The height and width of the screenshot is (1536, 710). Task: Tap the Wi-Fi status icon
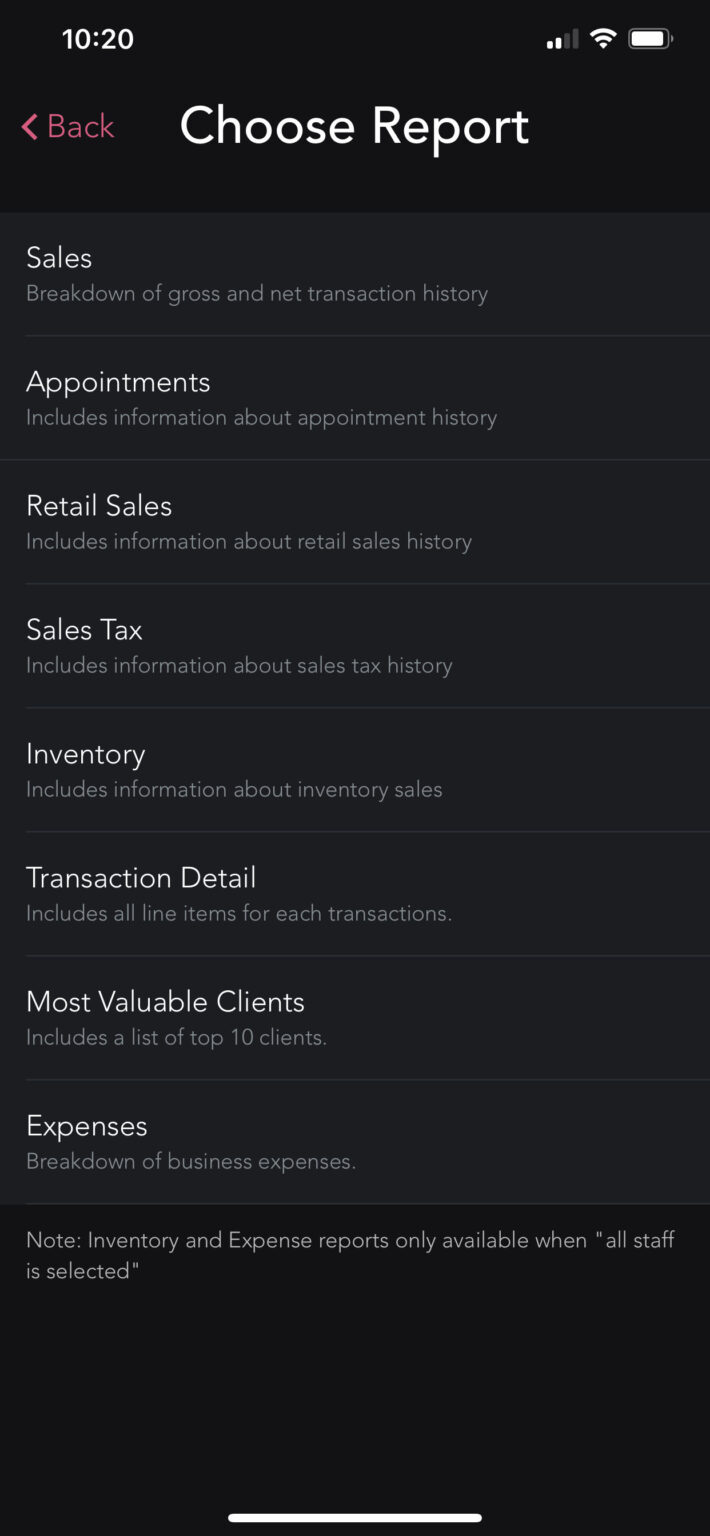(602, 39)
